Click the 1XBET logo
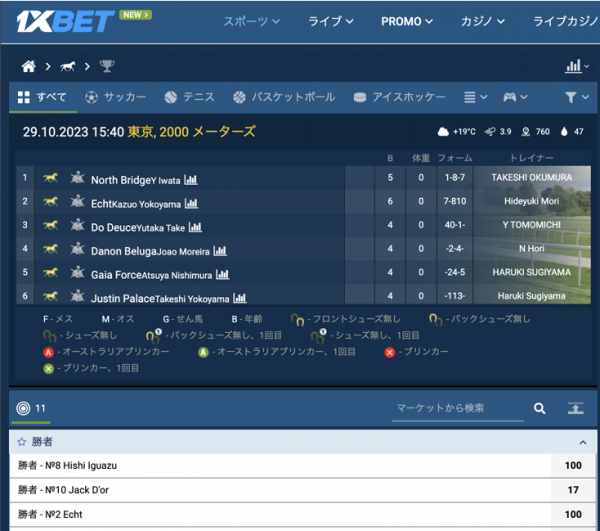The height and width of the screenshot is (531, 600). pos(65,21)
